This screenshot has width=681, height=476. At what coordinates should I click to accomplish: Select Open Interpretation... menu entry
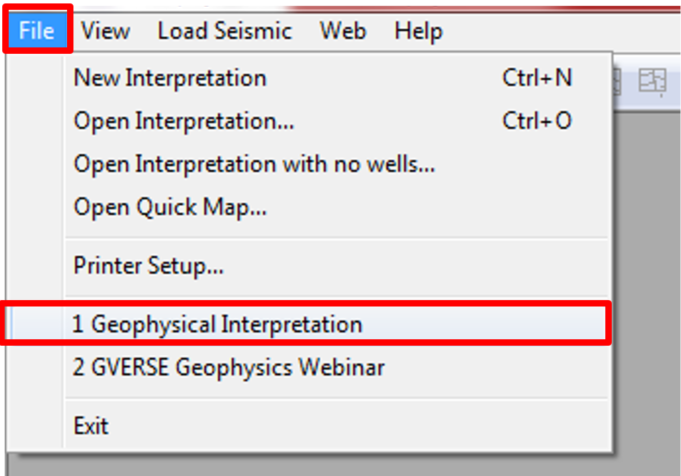pos(183,121)
